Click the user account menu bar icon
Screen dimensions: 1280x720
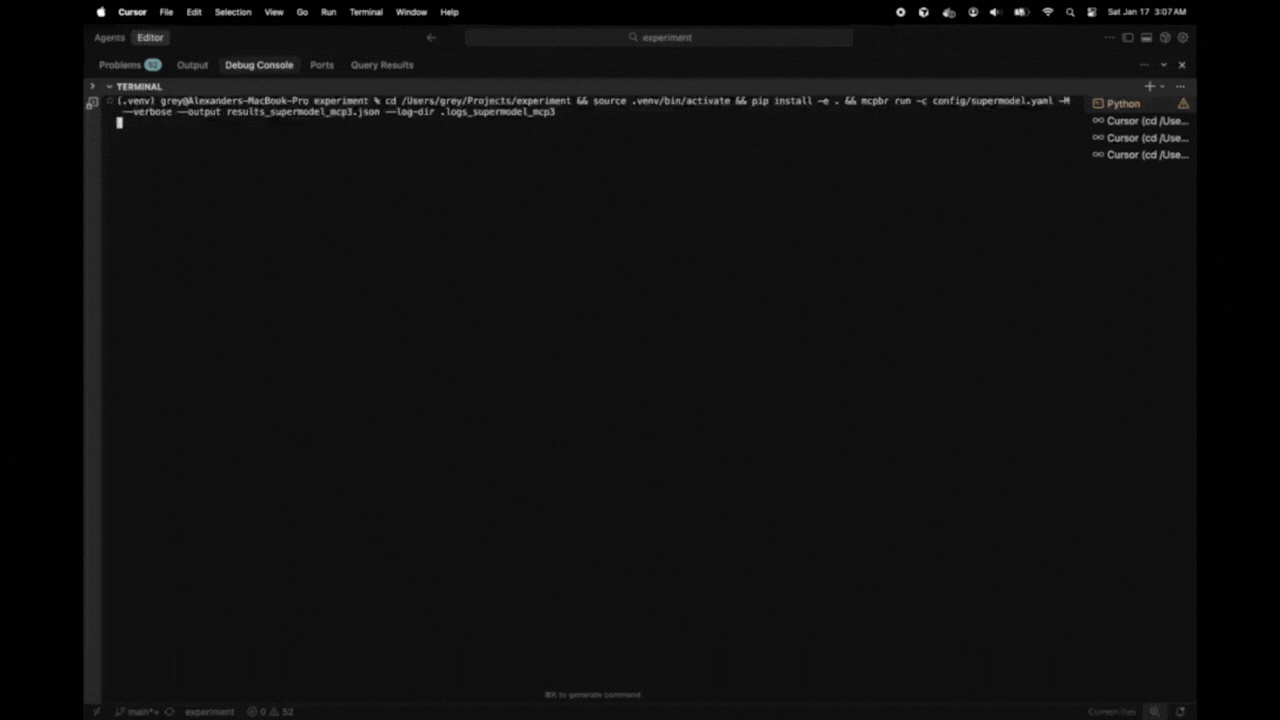(973, 12)
